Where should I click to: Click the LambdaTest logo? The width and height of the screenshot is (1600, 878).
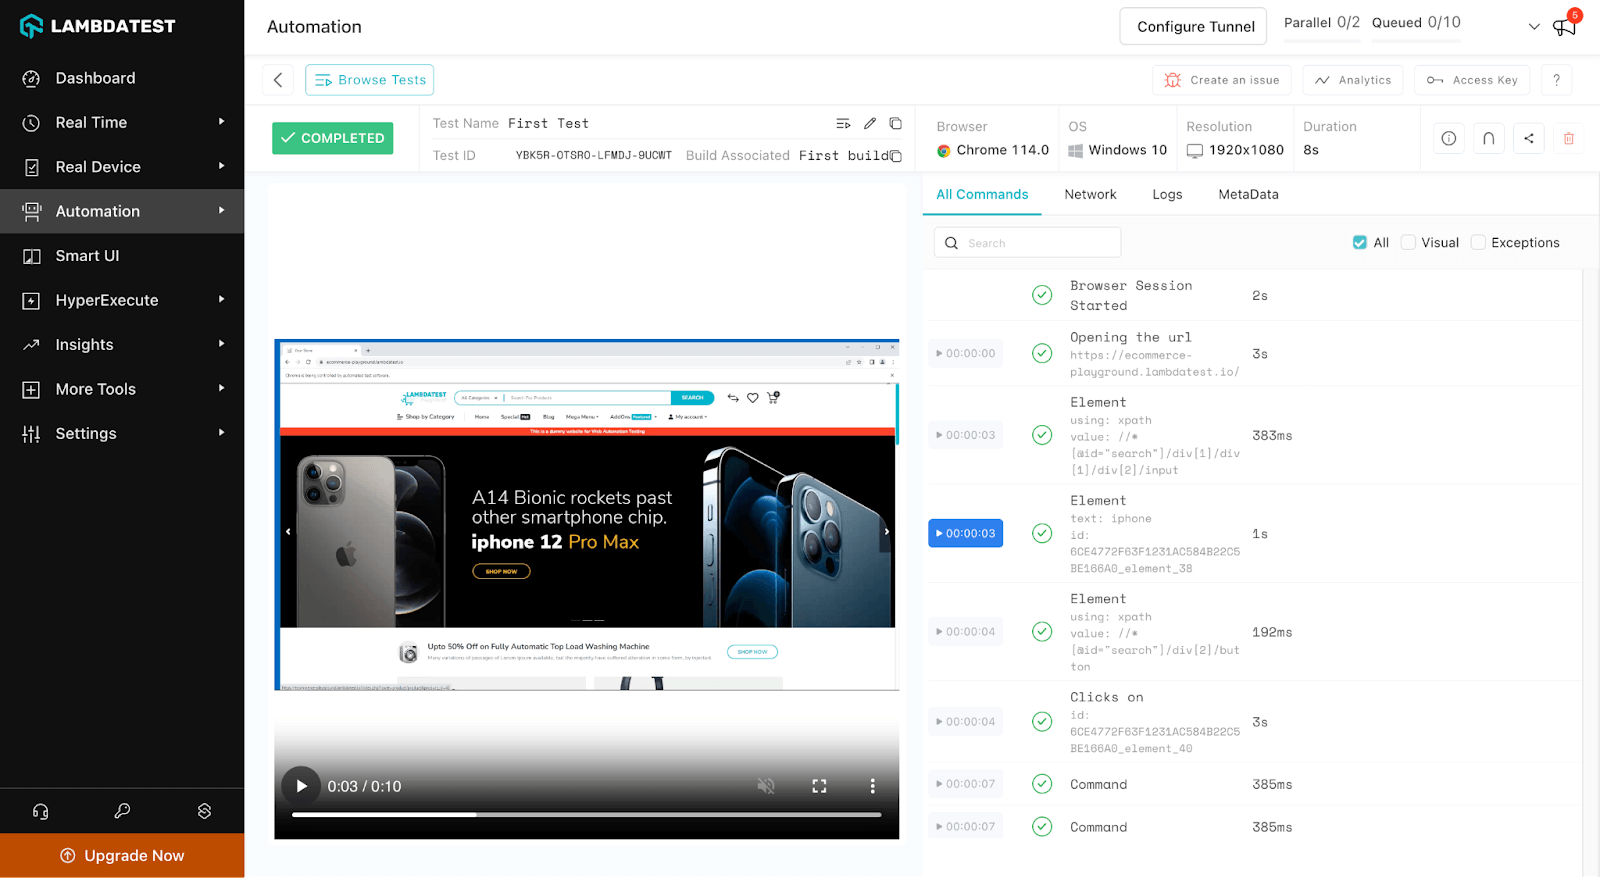pyautogui.click(x=98, y=26)
